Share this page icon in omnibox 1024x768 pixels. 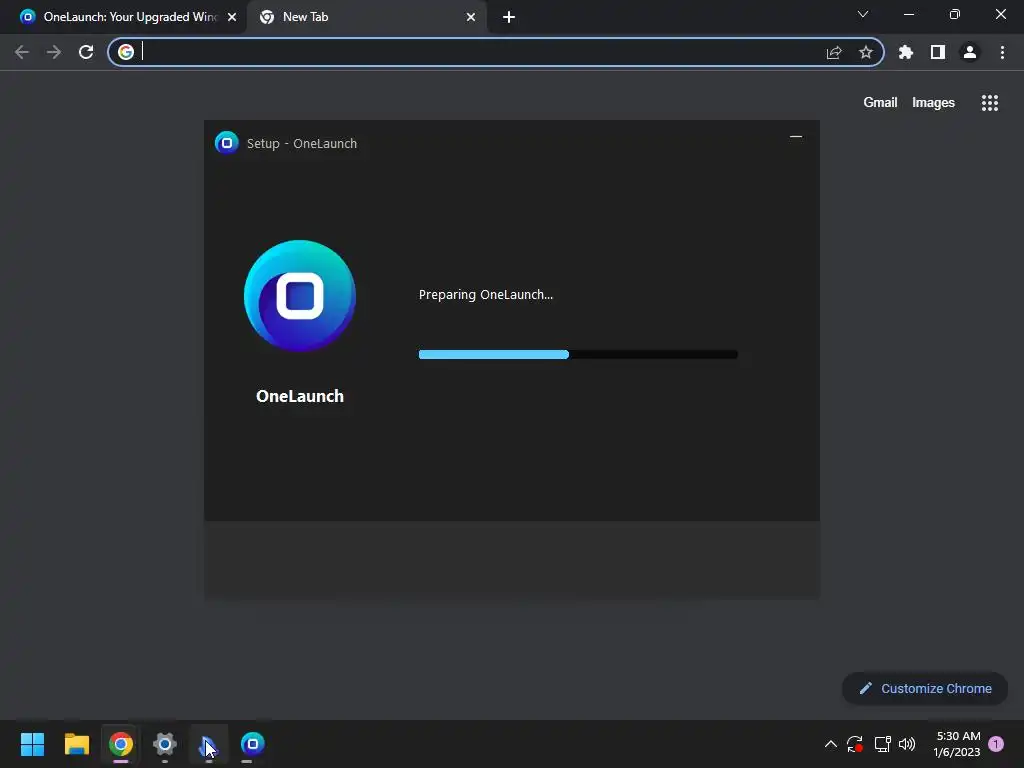click(x=834, y=52)
